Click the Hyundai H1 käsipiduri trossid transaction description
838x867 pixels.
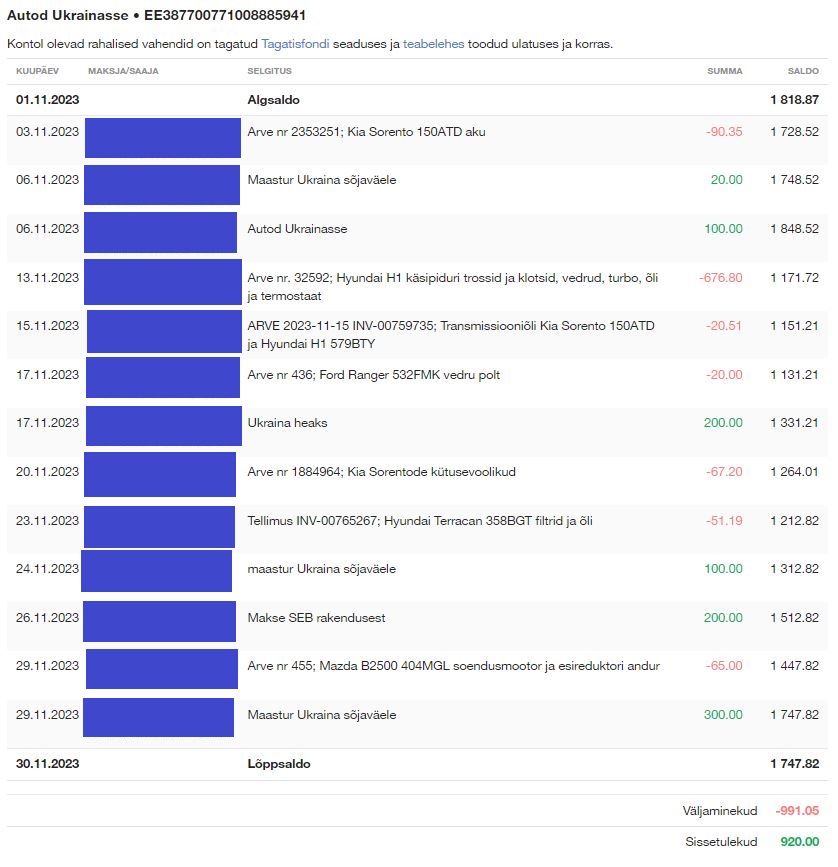(x=453, y=278)
